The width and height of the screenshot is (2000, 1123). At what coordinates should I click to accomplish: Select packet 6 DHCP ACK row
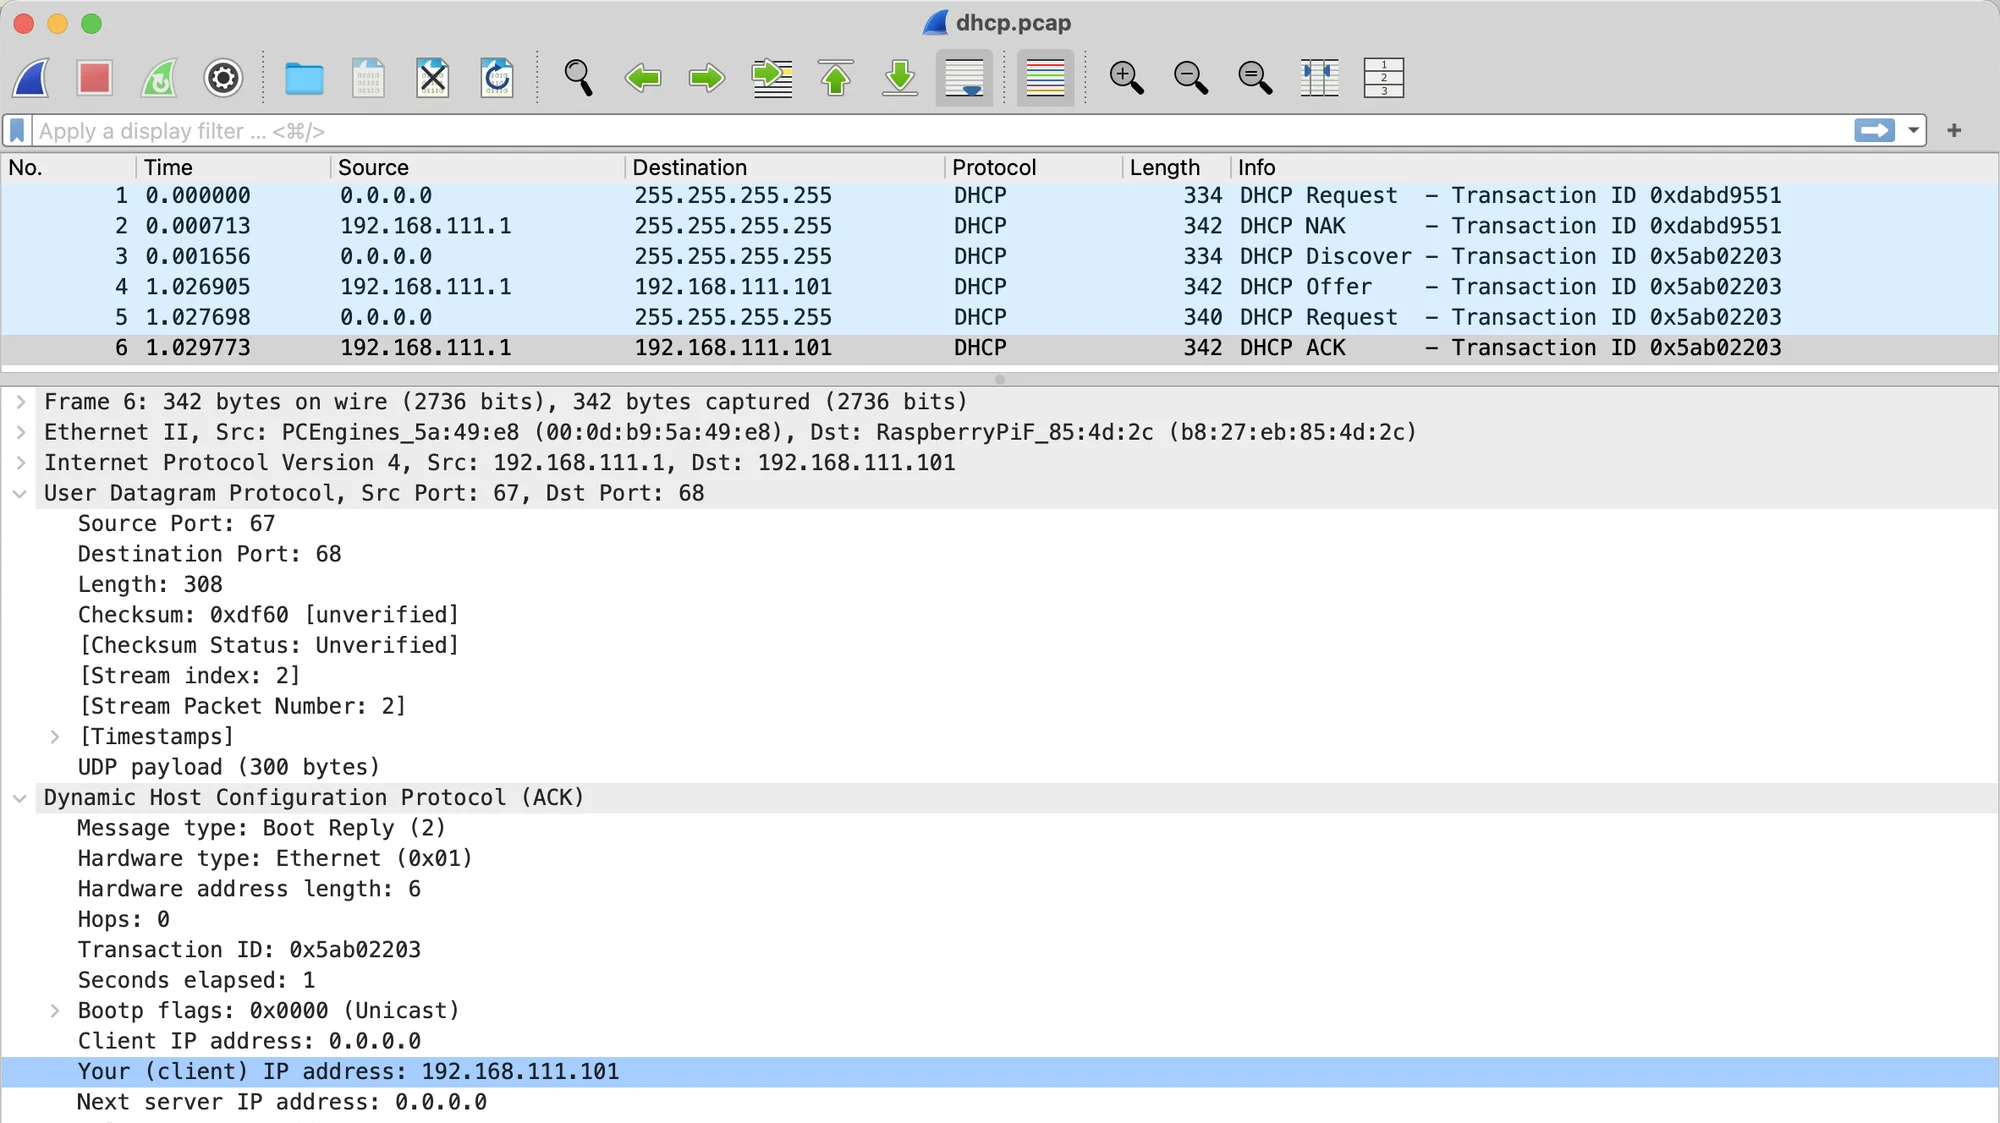click(x=1000, y=348)
